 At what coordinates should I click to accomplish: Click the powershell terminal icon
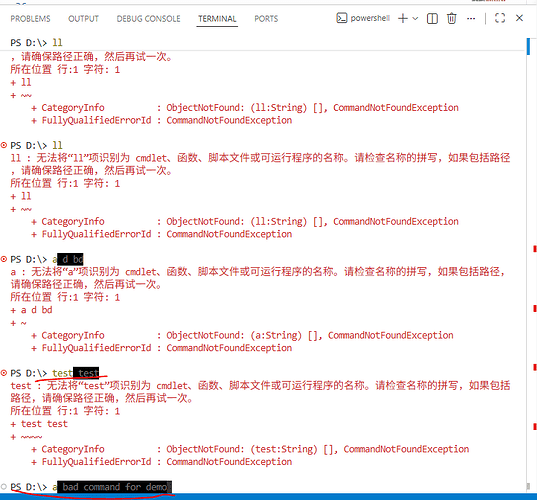[x=341, y=18]
